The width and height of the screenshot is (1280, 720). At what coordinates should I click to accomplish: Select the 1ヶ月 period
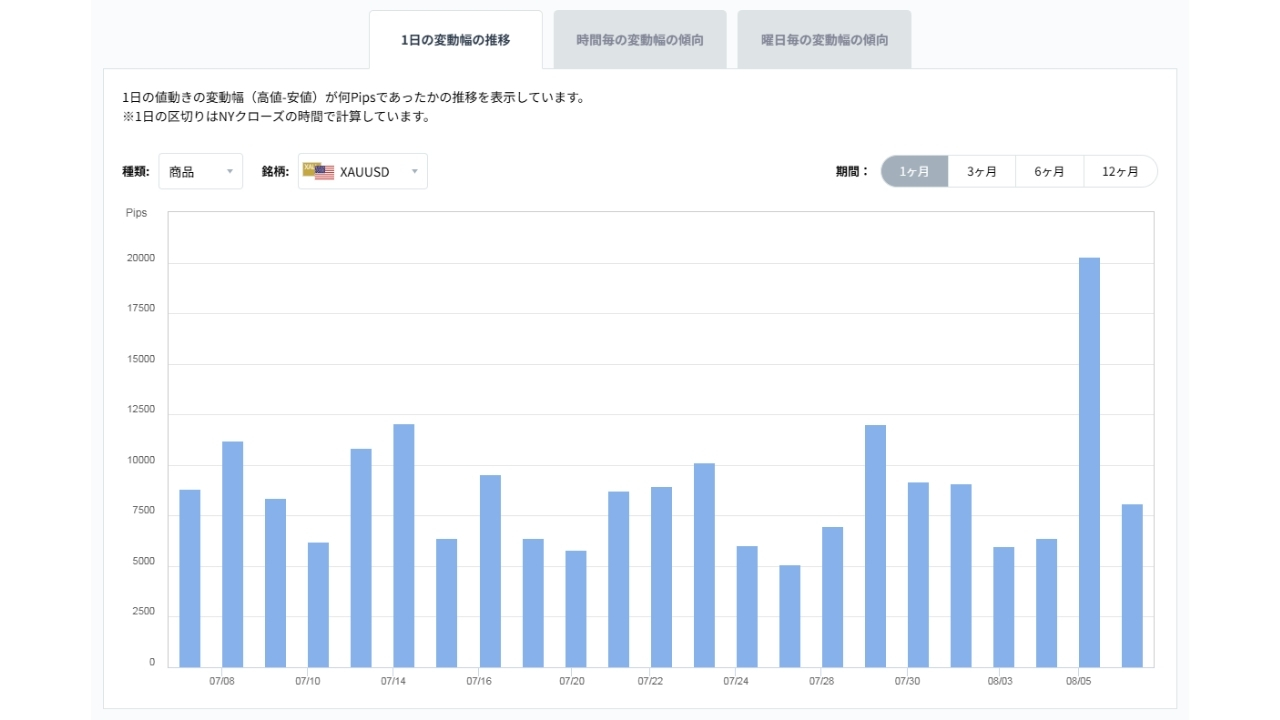pos(914,171)
